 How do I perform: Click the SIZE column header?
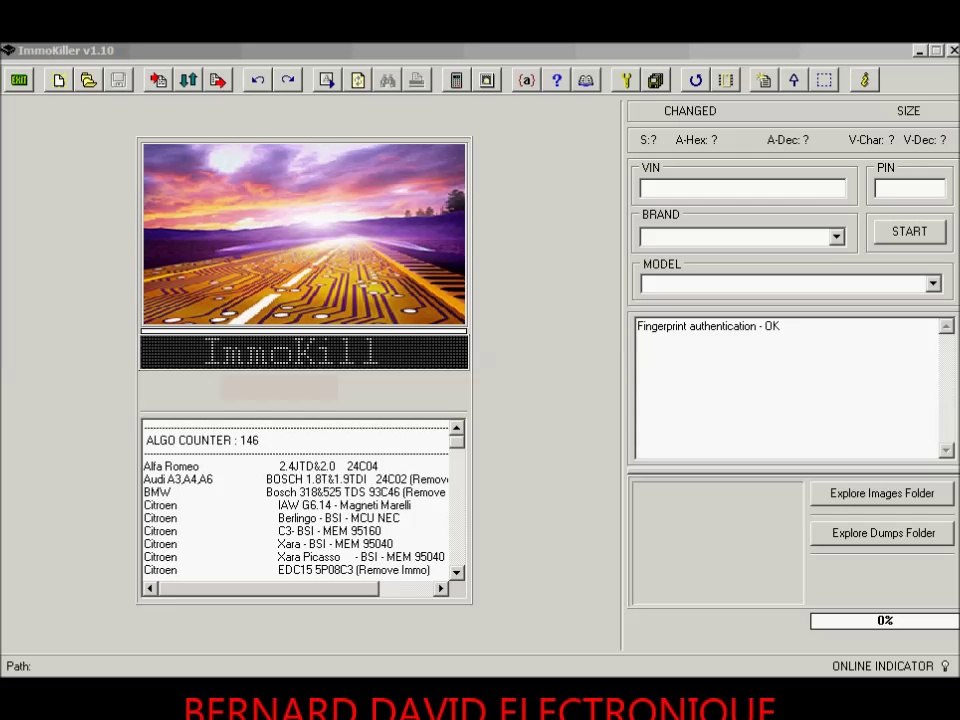(909, 111)
